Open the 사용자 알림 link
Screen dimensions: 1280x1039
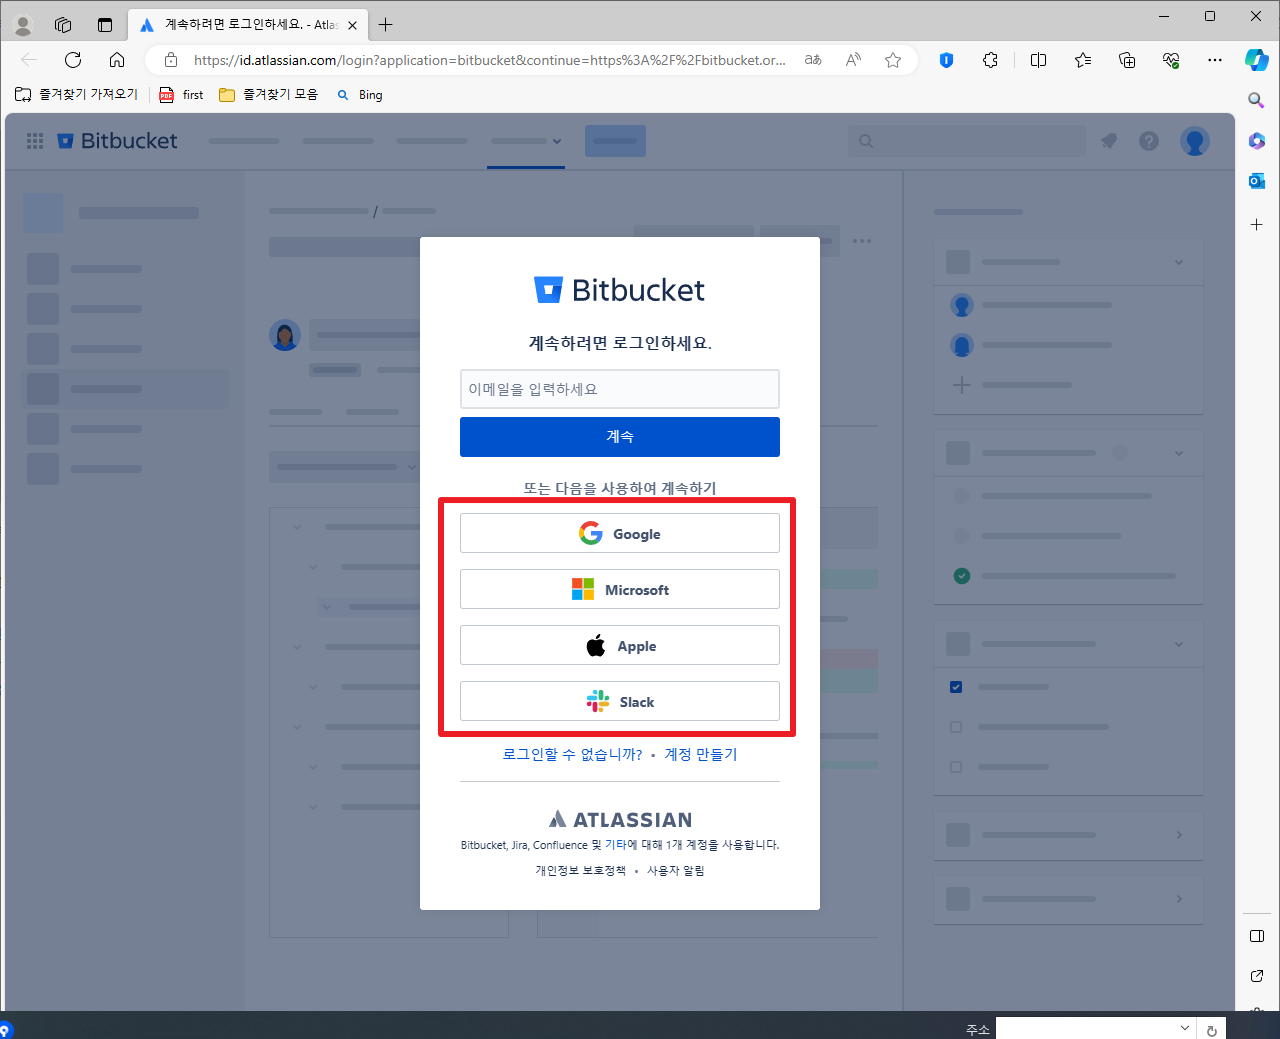(x=676, y=870)
